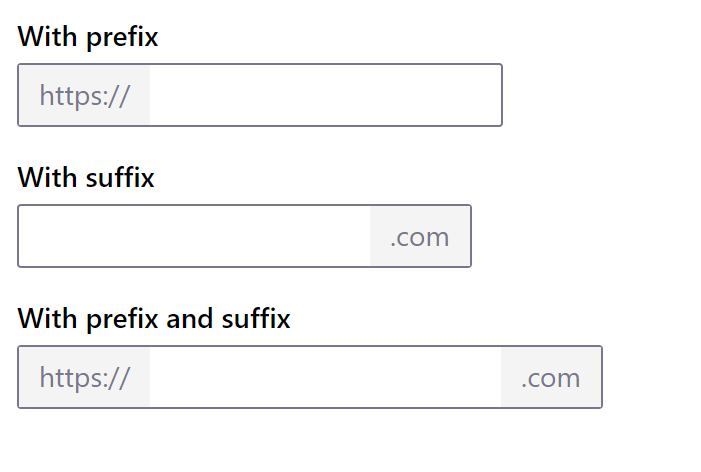Viewport: 701px width, 472px height.
Task: Click the .com suffix in the "With suffix" field
Action: (419, 237)
